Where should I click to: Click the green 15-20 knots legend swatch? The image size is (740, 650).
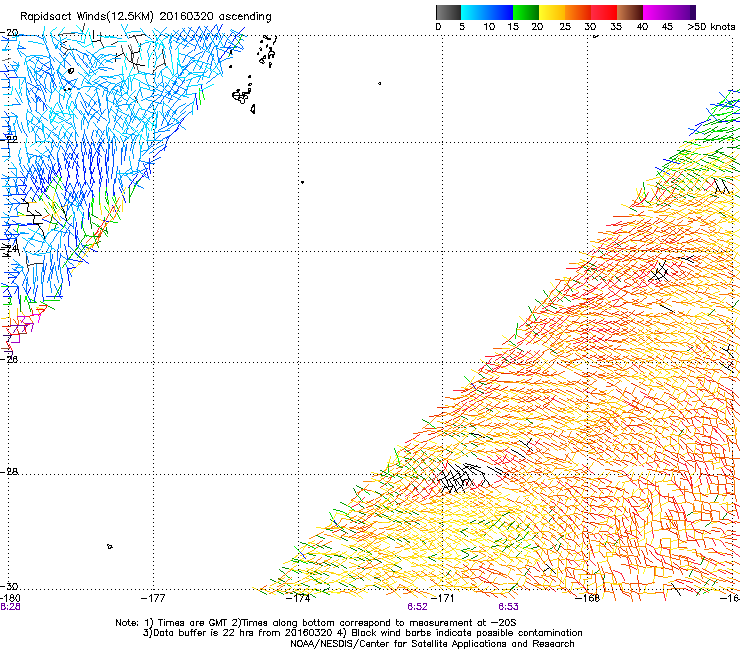tap(526, 12)
